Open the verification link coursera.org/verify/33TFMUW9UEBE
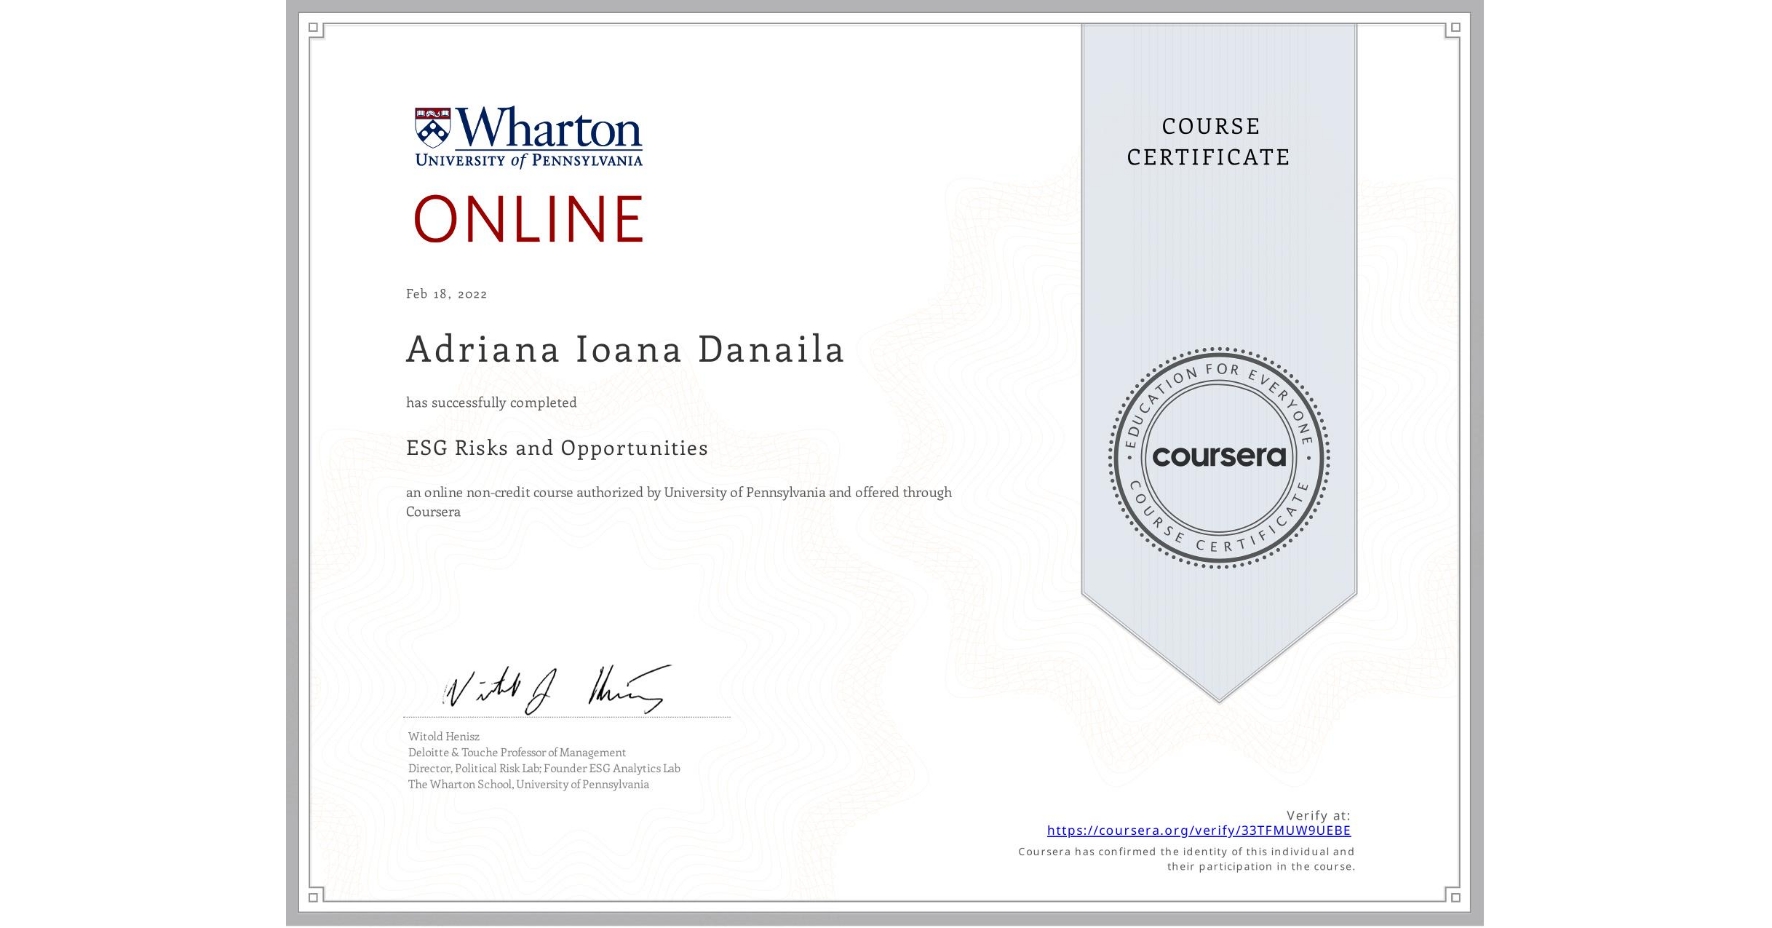 [x=1197, y=830]
